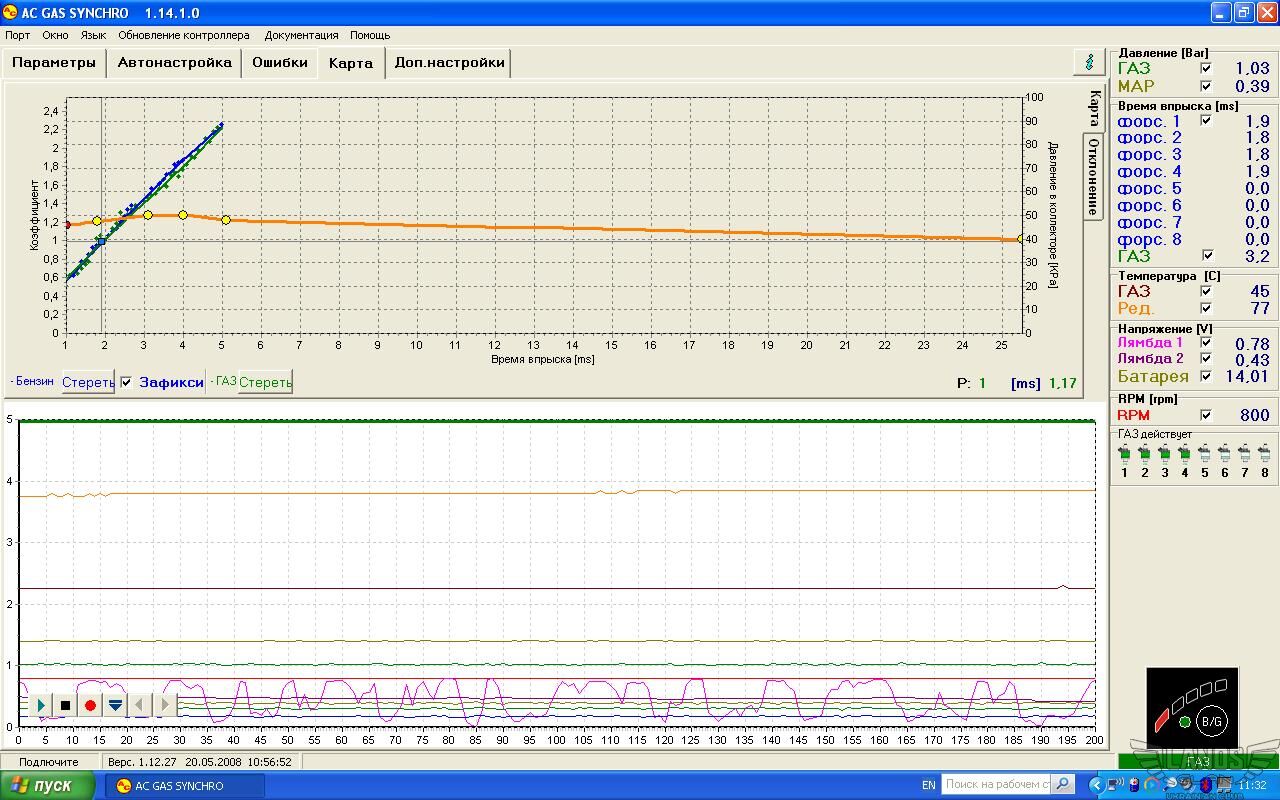
Task: Click the thermometer icon beside the tabs
Action: pos(1088,62)
